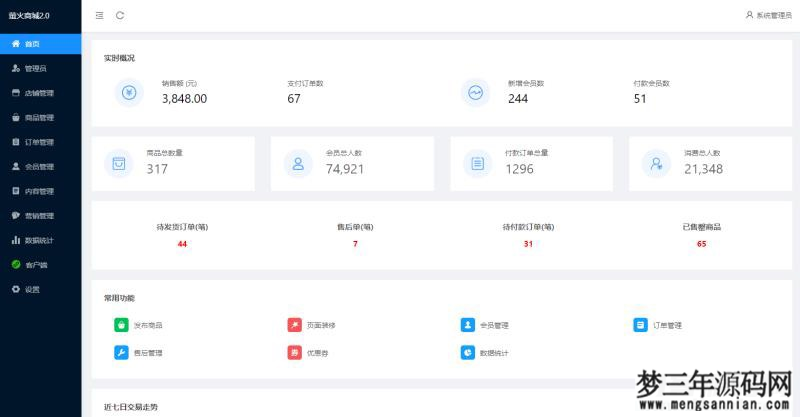Click the 销售额 (元) label
The height and width of the screenshot is (417, 800).
point(179,83)
